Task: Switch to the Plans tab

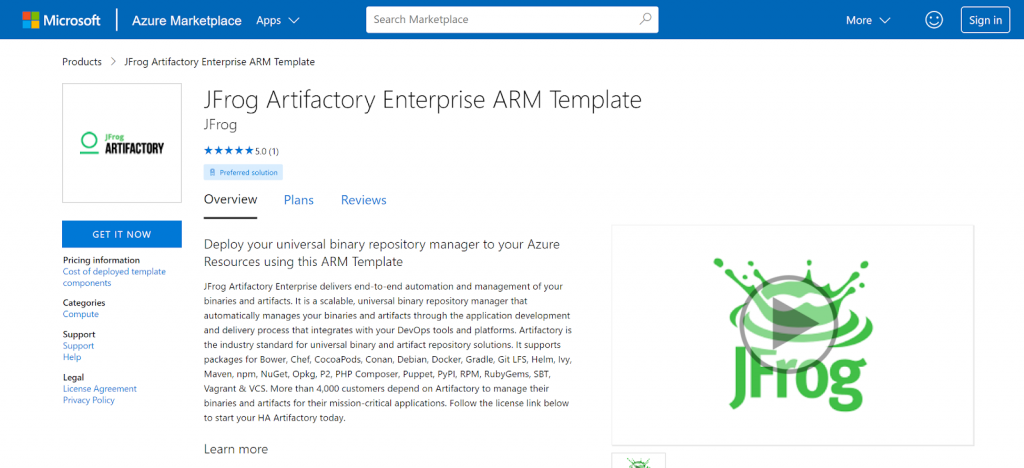Action: pos(298,200)
